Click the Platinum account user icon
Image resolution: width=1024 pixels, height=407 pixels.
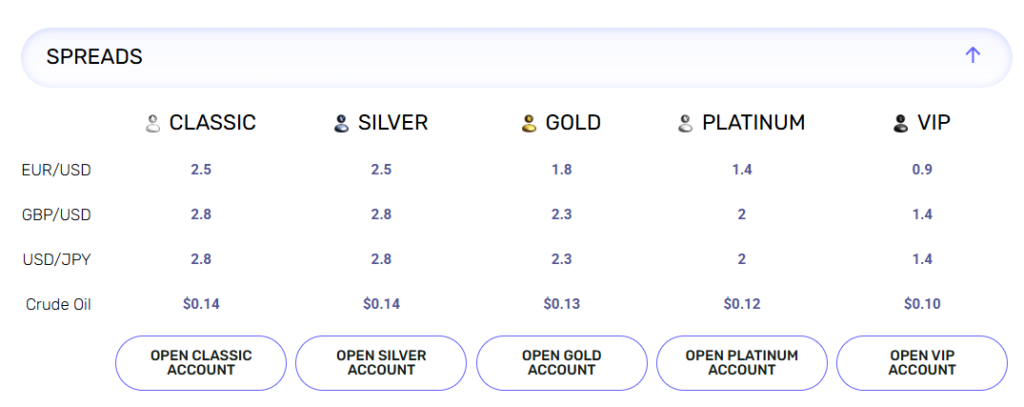pos(685,124)
